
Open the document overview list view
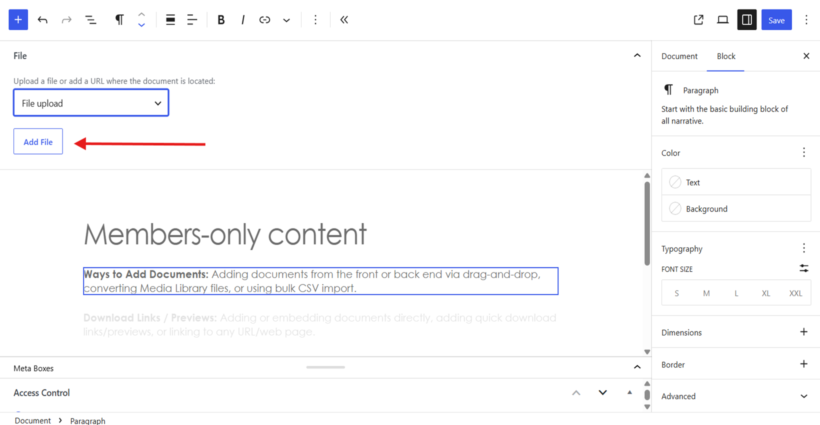[x=90, y=20]
